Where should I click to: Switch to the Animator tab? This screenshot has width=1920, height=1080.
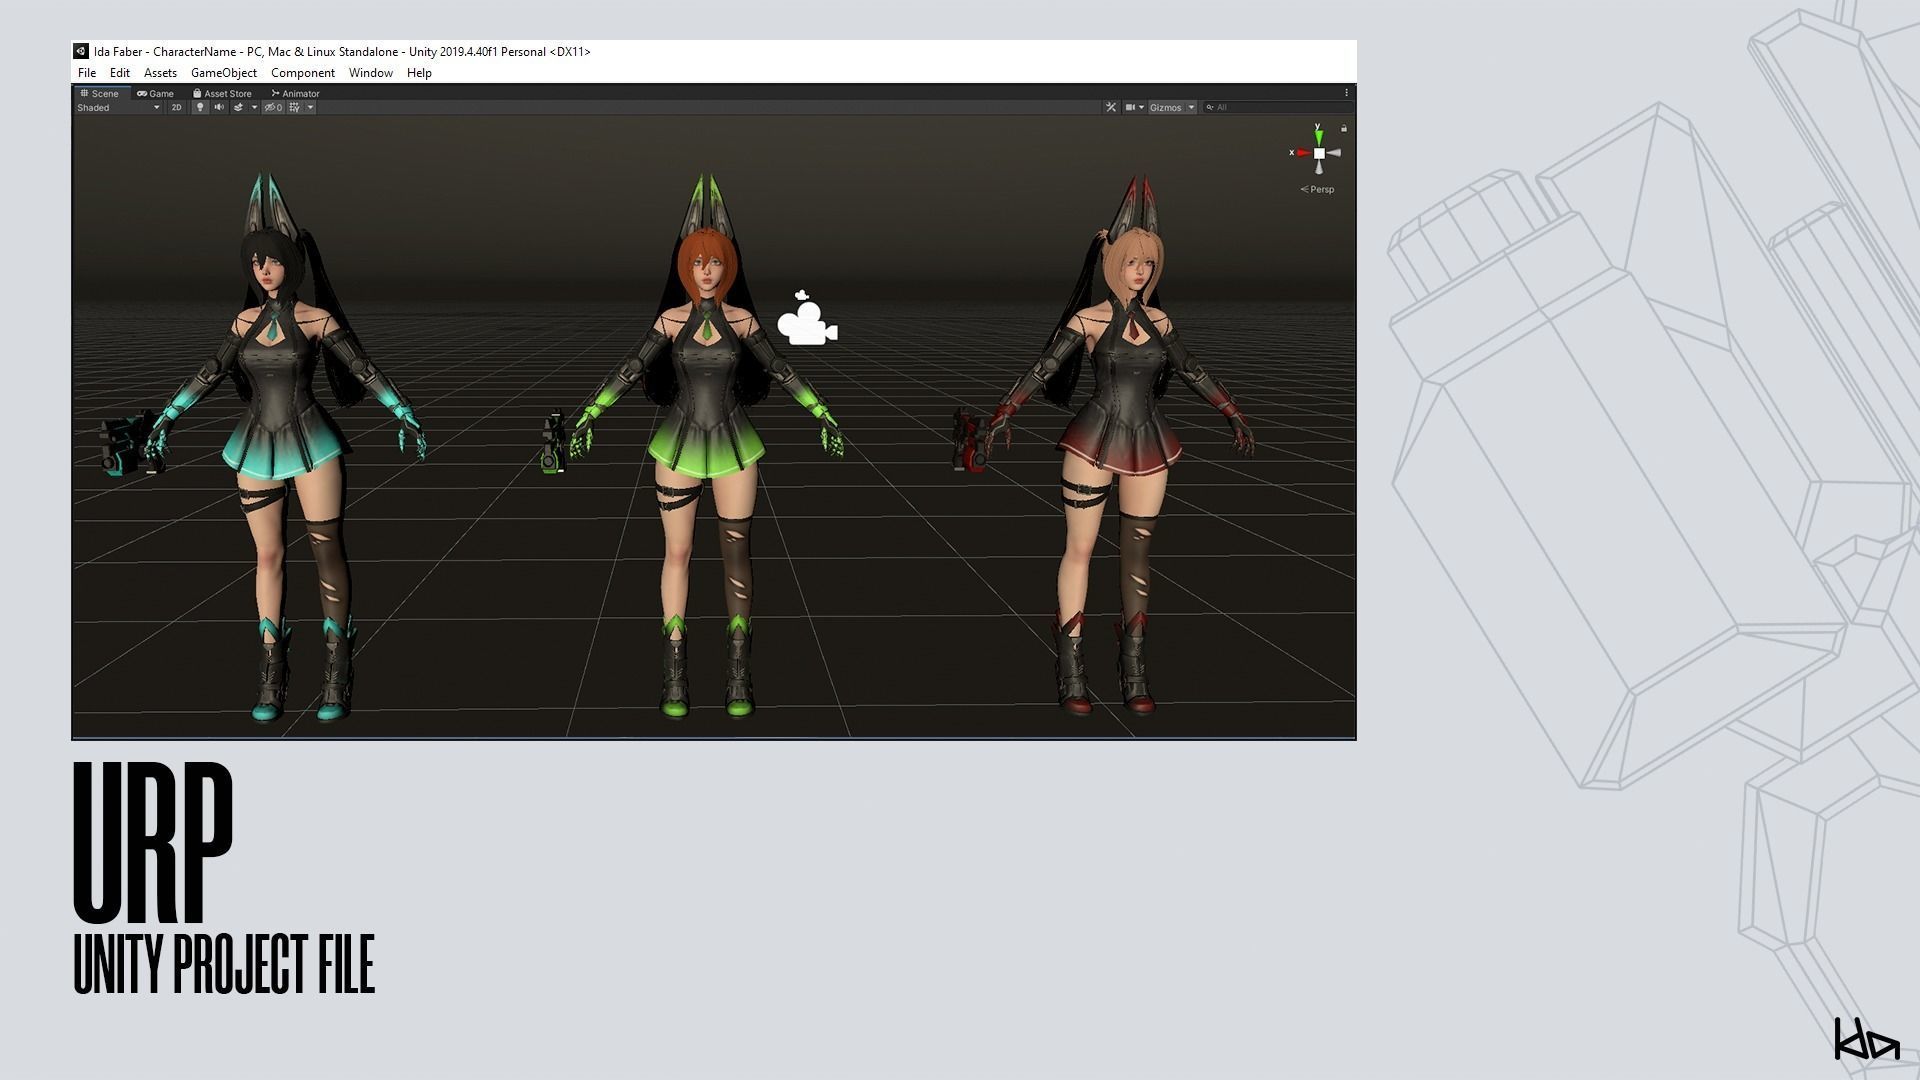[x=296, y=93]
